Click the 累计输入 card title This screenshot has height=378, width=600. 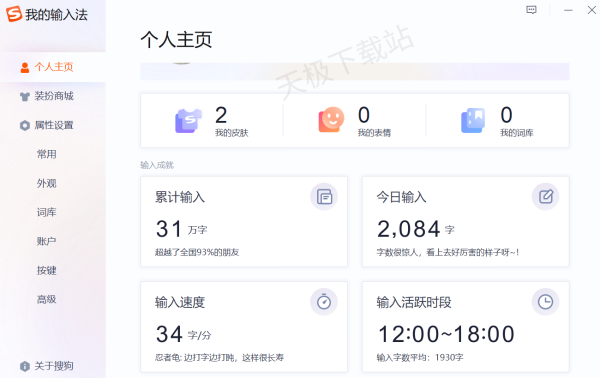pos(180,197)
